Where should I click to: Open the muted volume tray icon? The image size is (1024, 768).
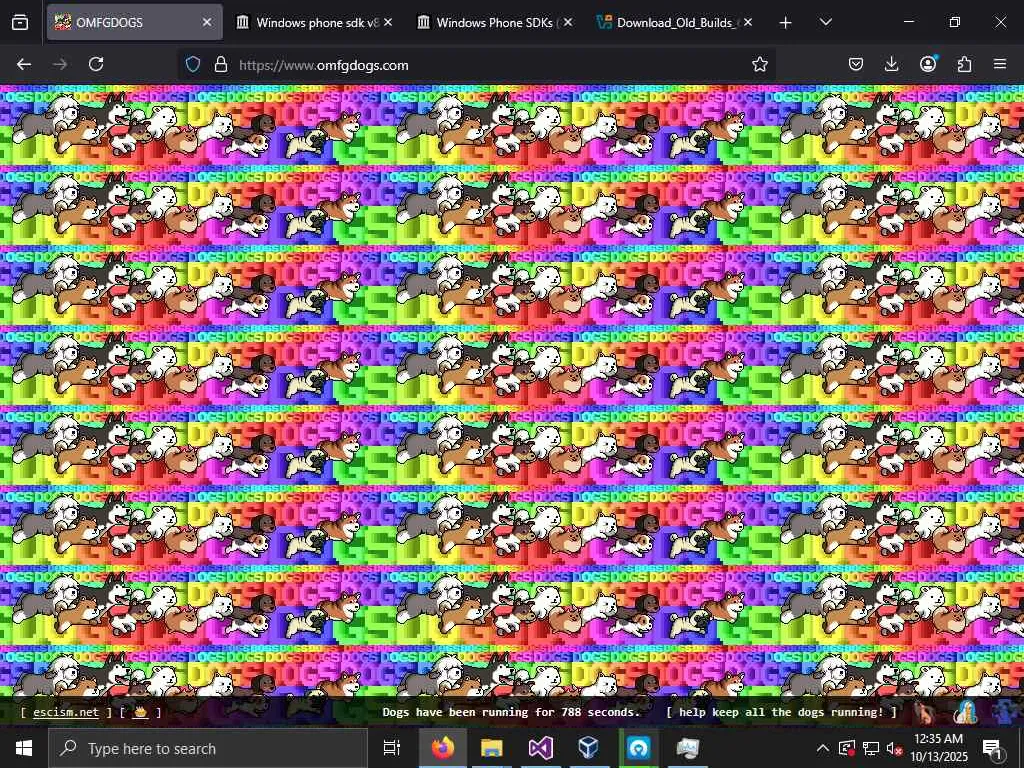(894, 748)
